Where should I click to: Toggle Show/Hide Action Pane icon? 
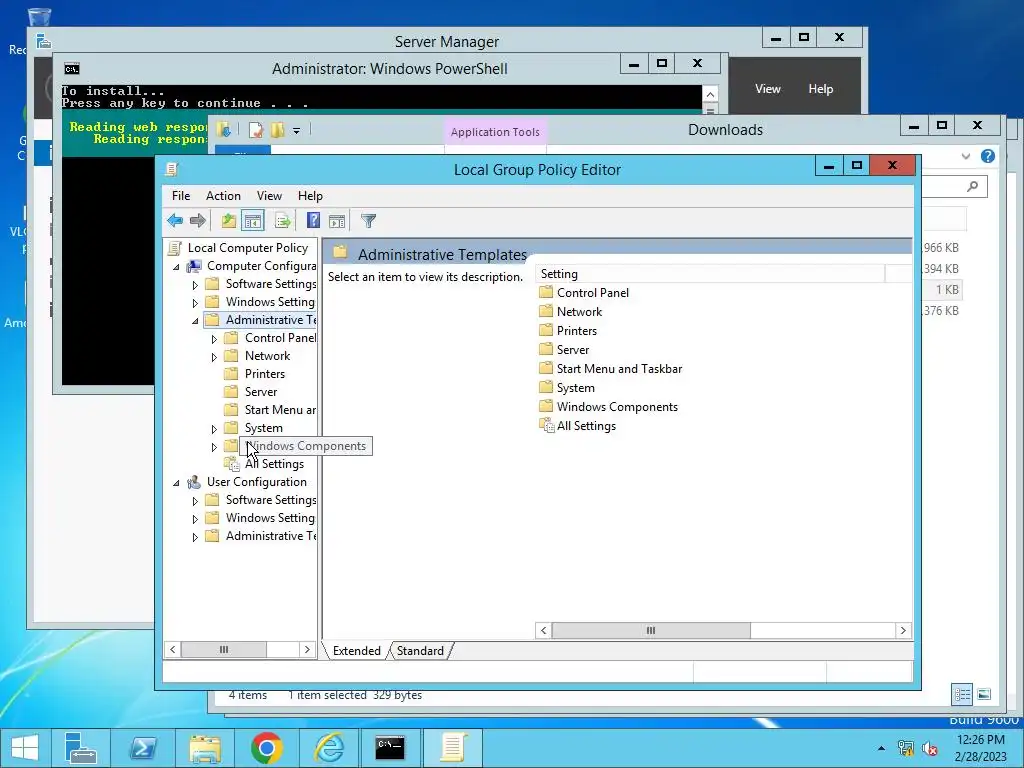coord(337,221)
